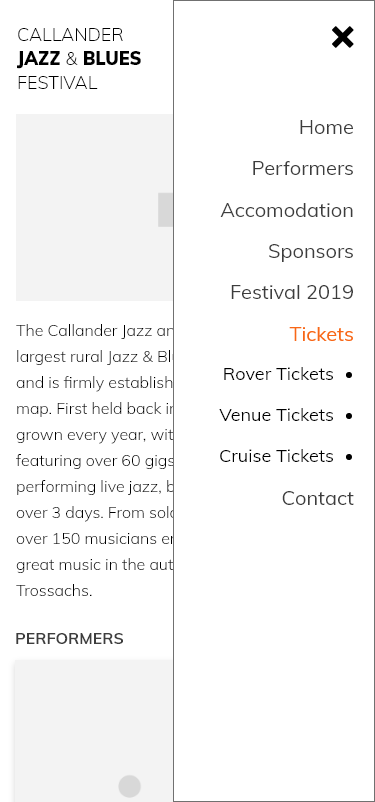Click the grey circle on performer card
Viewport: 375px width, 802px height.
(x=129, y=786)
